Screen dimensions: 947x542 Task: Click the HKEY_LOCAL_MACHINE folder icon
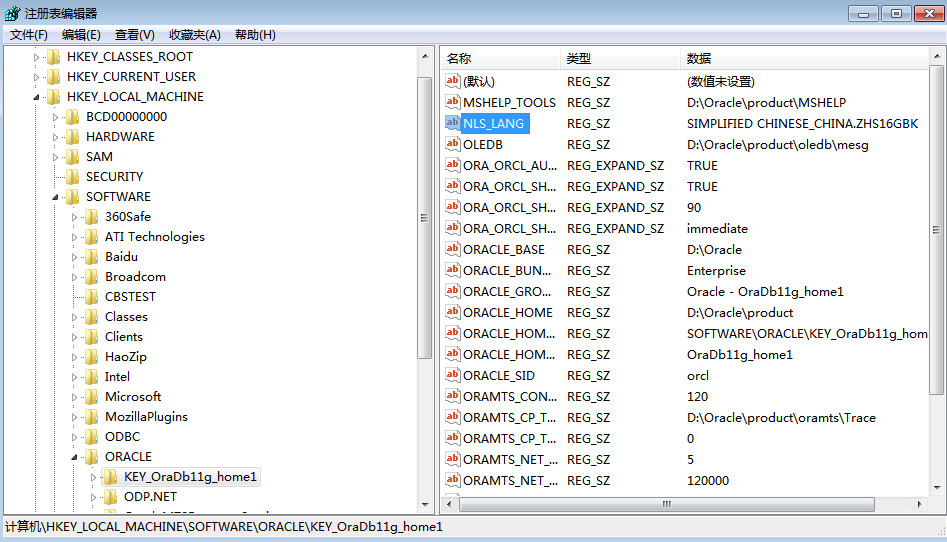click(x=54, y=97)
